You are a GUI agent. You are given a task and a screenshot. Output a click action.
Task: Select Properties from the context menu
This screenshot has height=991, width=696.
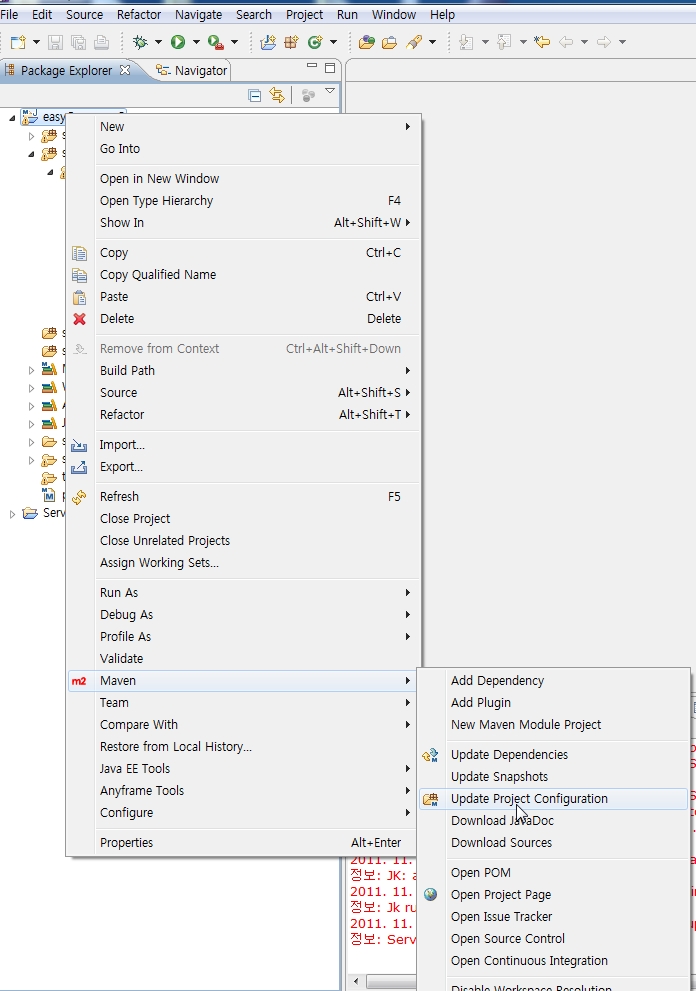[126, 843]
